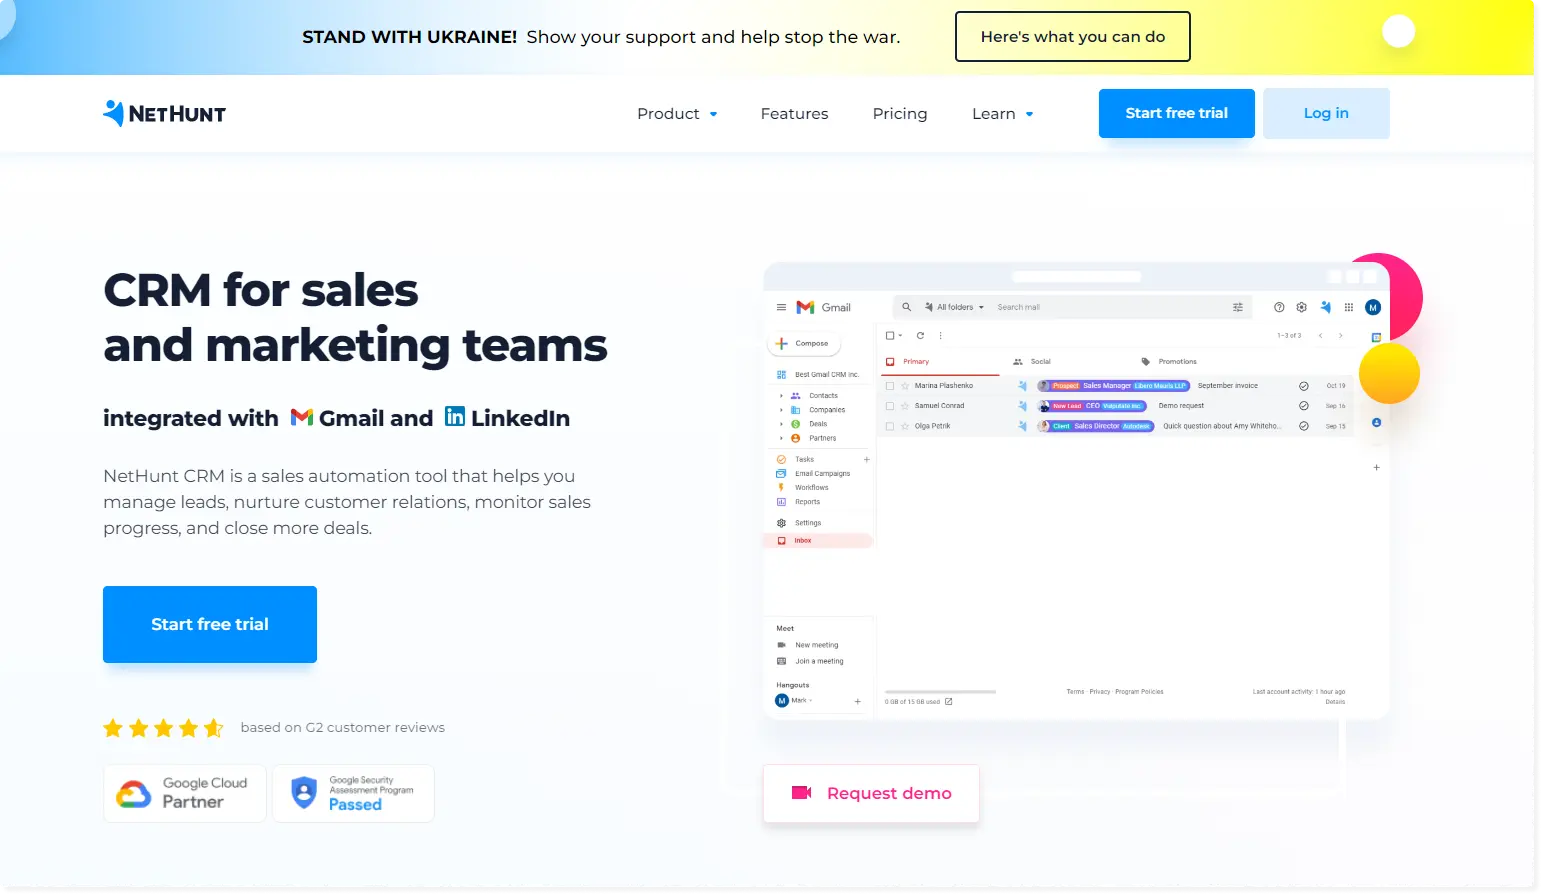Open Gmail help question mark icon
The width and height of the screenshot is (1542, 895).
(1279, 307)
